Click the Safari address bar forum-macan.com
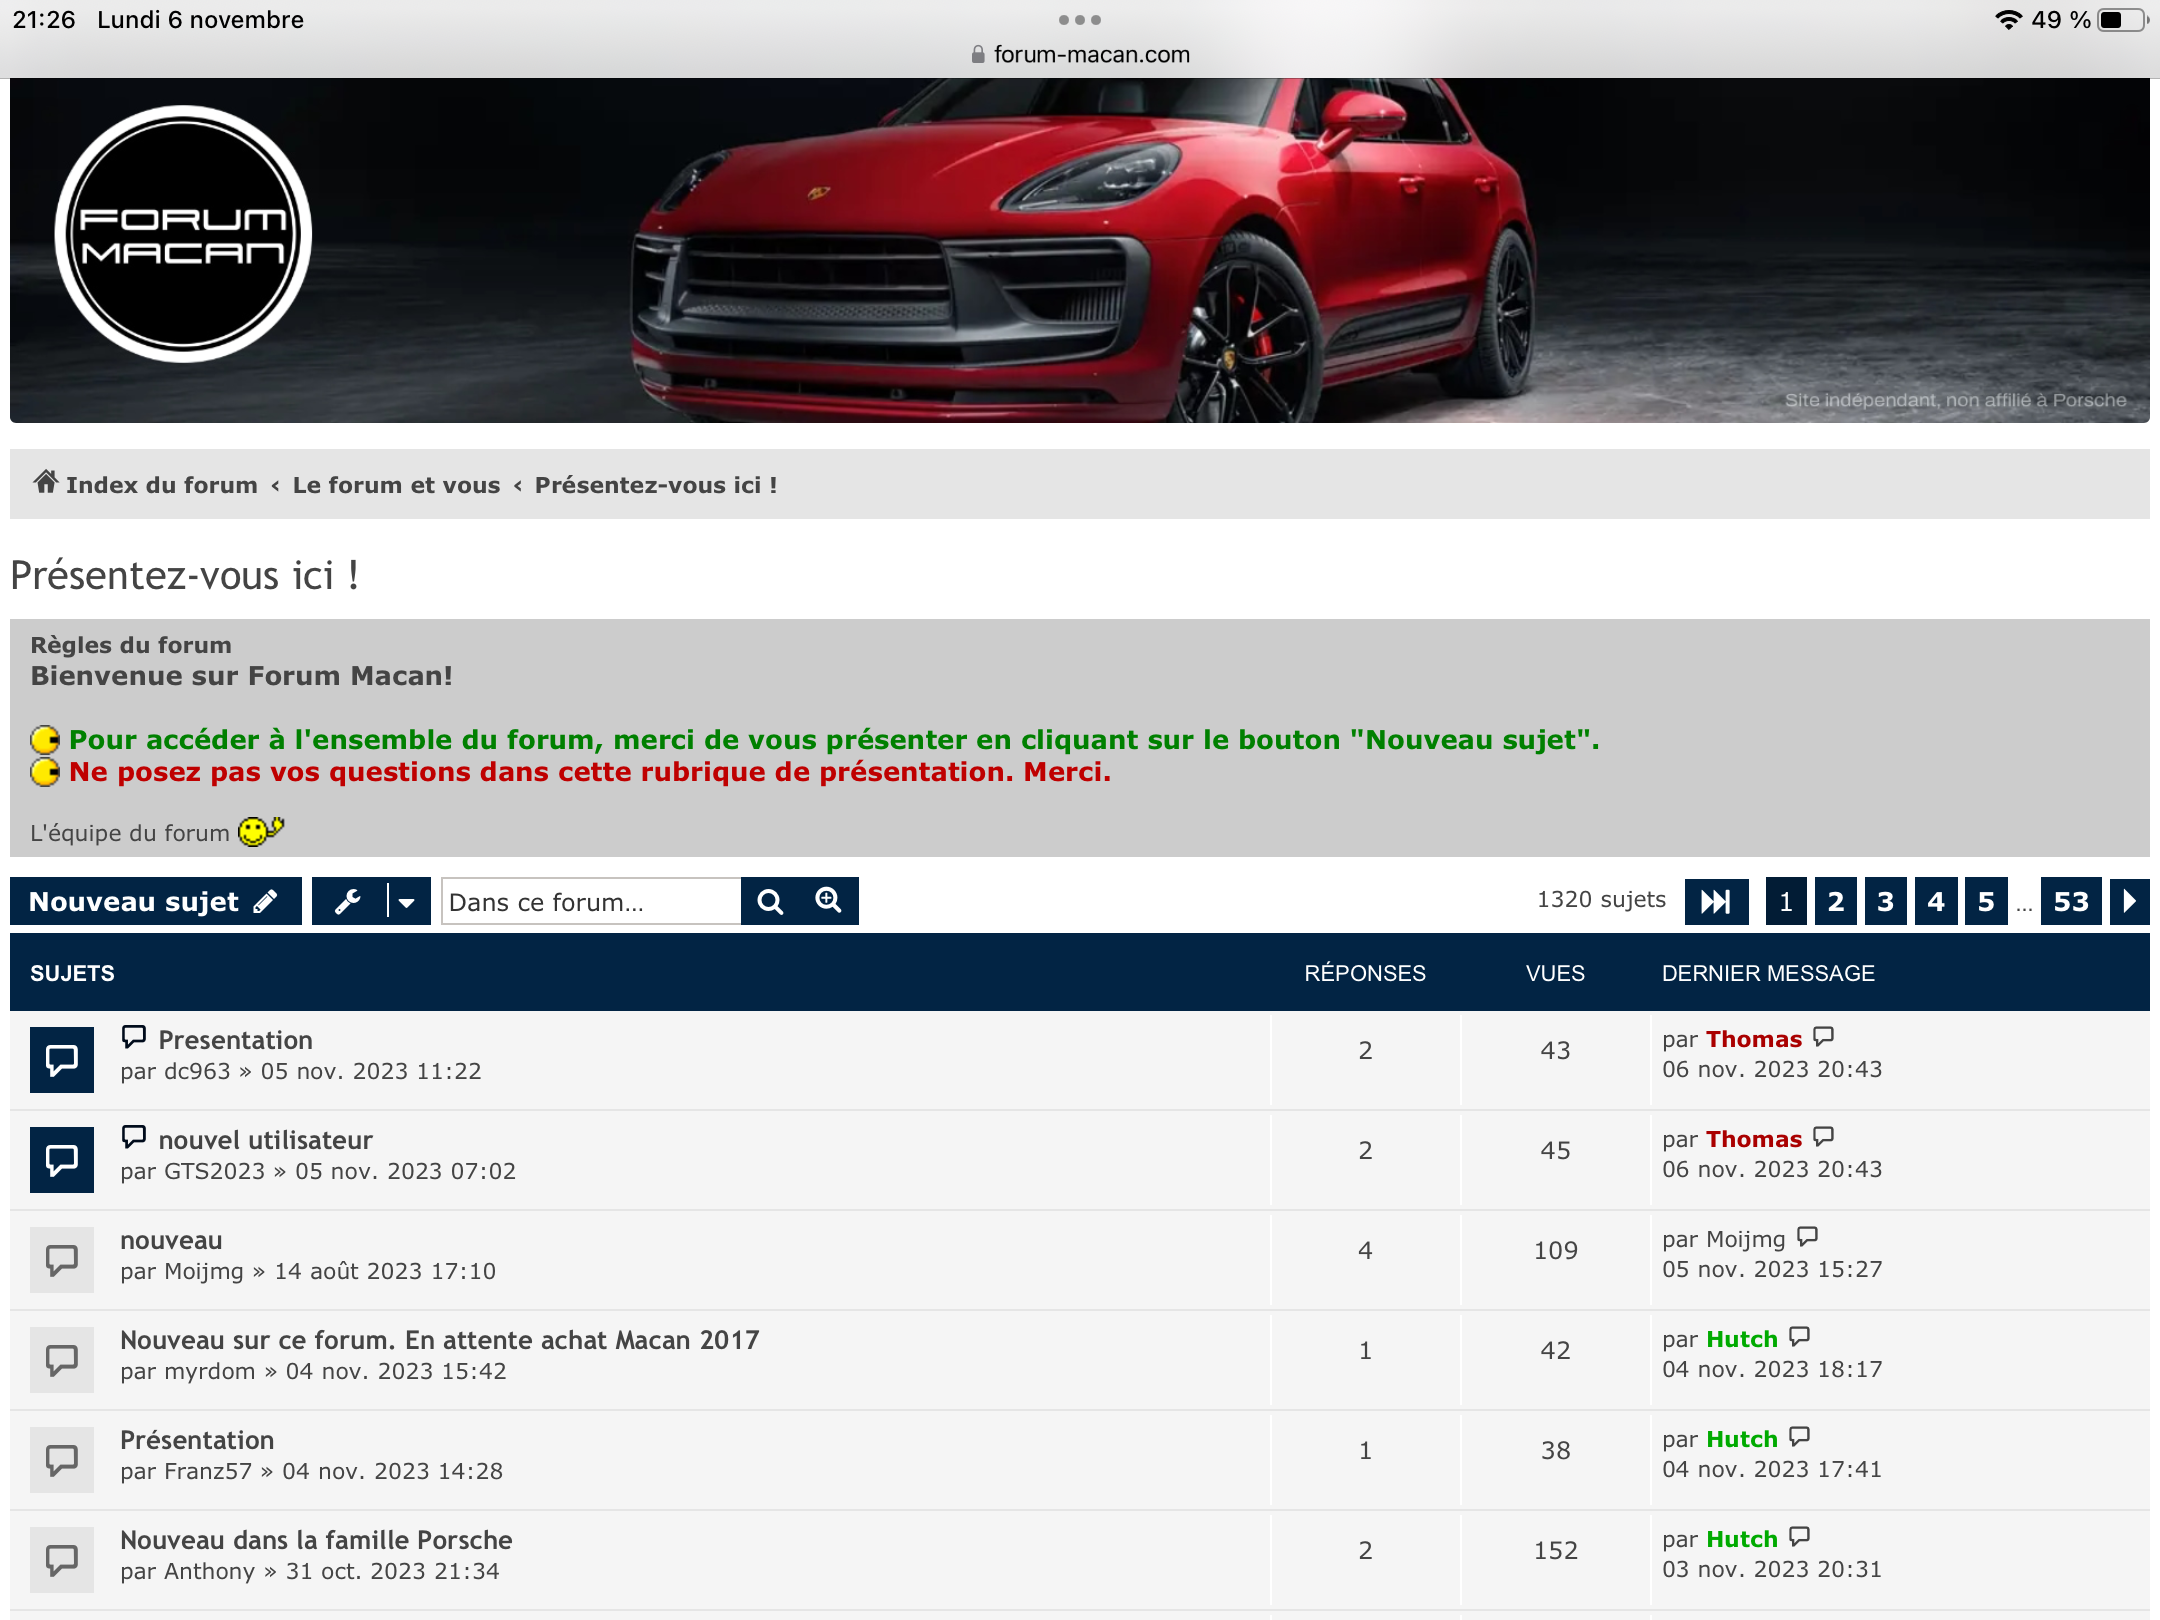 click(x=1080, y=54)
